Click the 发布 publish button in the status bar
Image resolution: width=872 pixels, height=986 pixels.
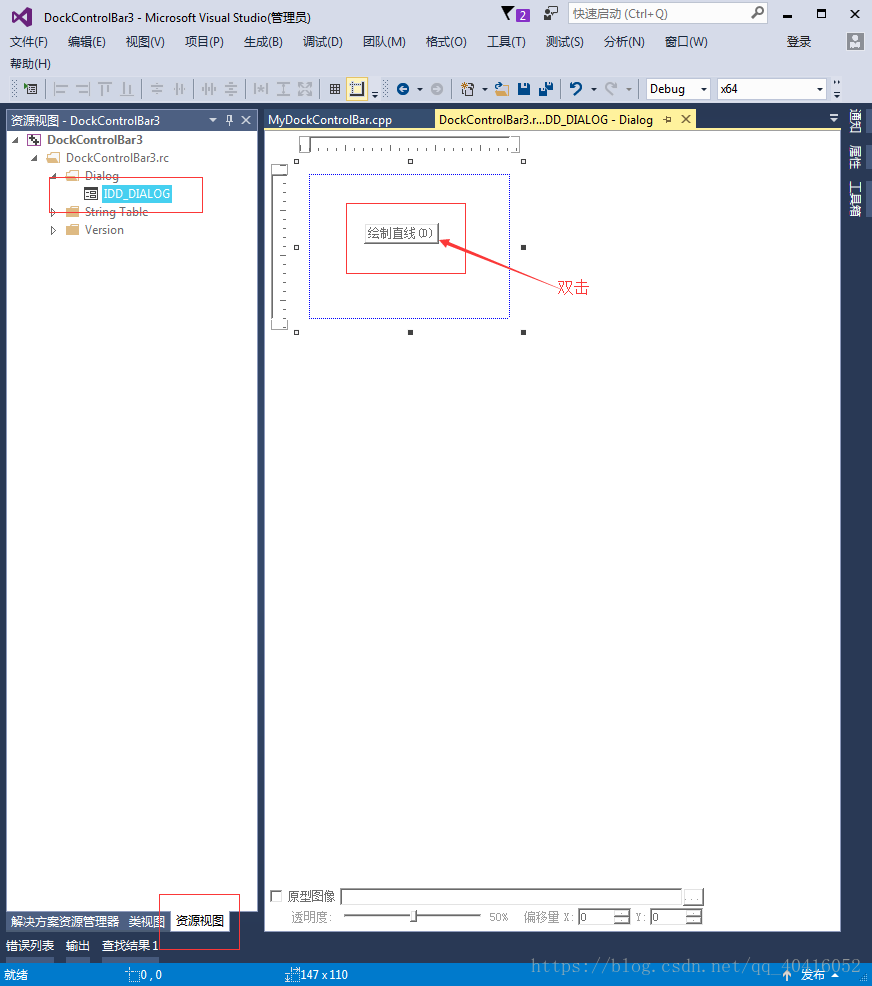click(x=812, y=975)
